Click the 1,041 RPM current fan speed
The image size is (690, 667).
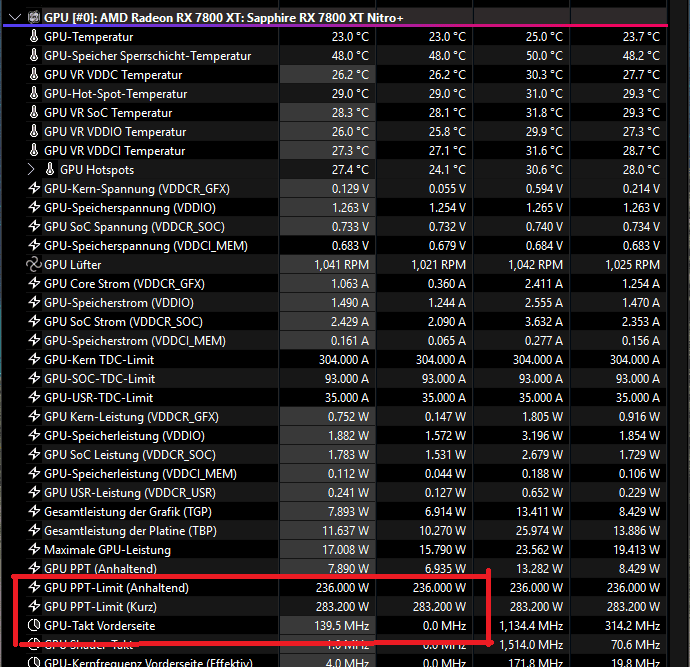(341, 264)
